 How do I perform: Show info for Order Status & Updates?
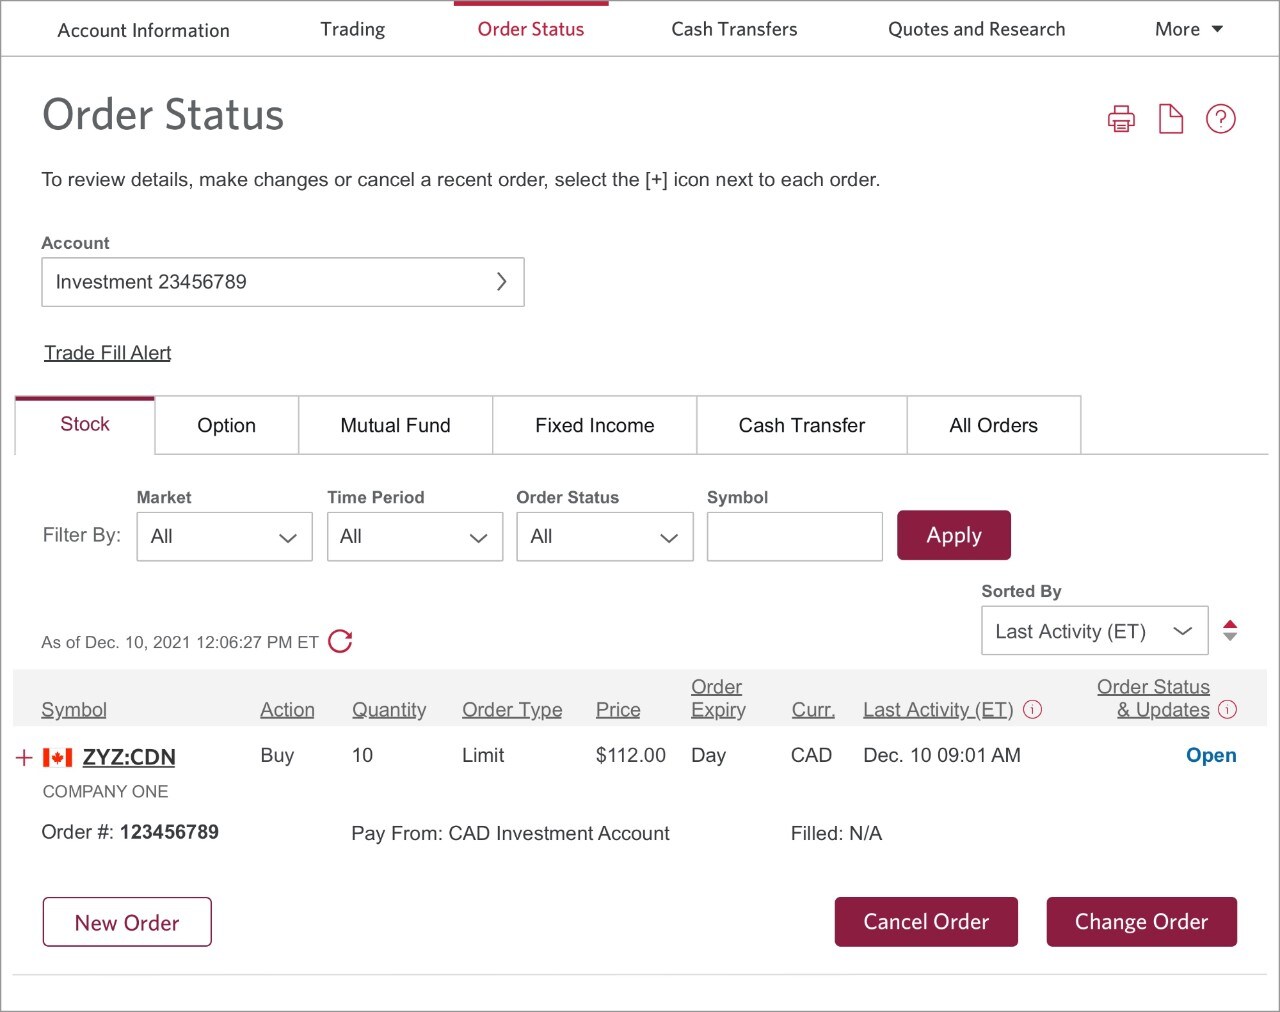pos(1228,709)
